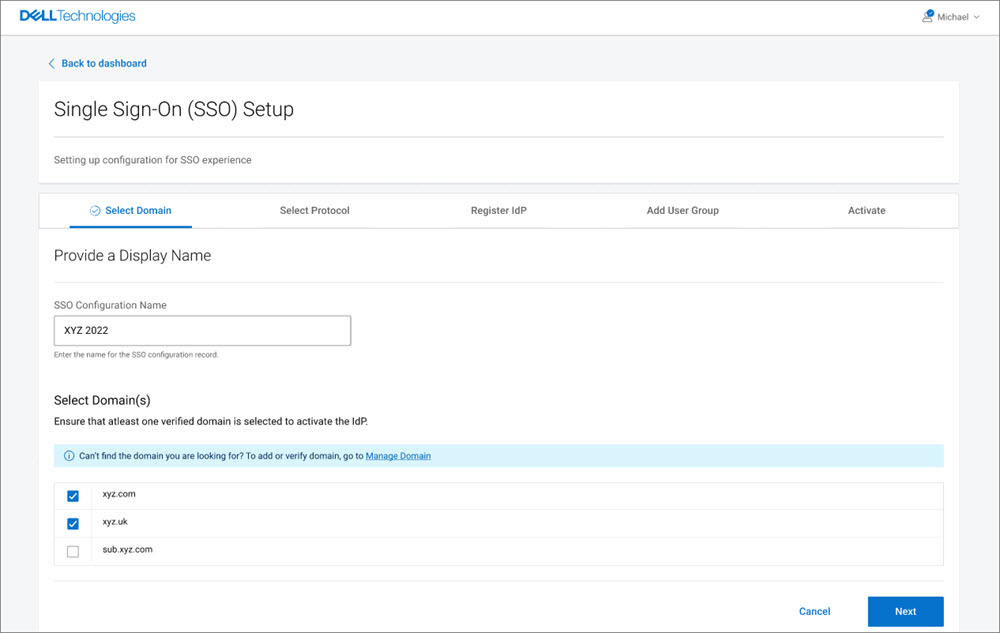
Task: Switch to the Register IdP step
Action: pyautogui.click(x=498, y=210)
